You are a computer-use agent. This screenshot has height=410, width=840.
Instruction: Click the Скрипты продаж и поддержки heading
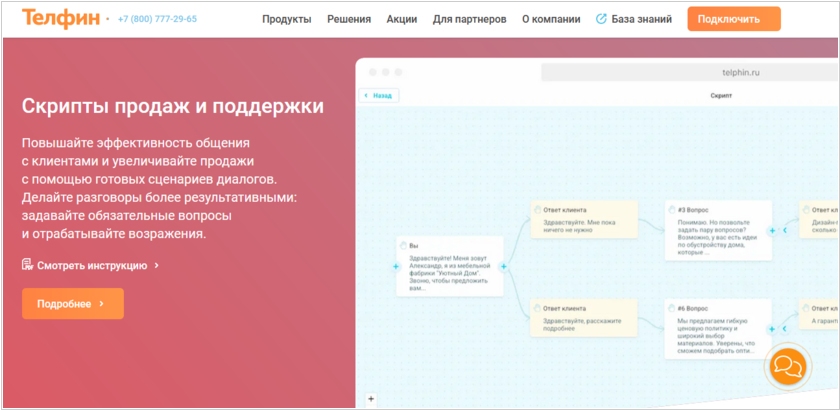click(x=172, y=106)
